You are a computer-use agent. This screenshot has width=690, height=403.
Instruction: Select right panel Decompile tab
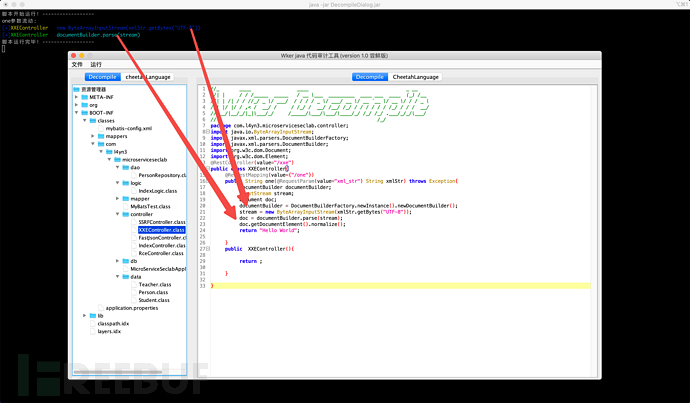point(370,77)
